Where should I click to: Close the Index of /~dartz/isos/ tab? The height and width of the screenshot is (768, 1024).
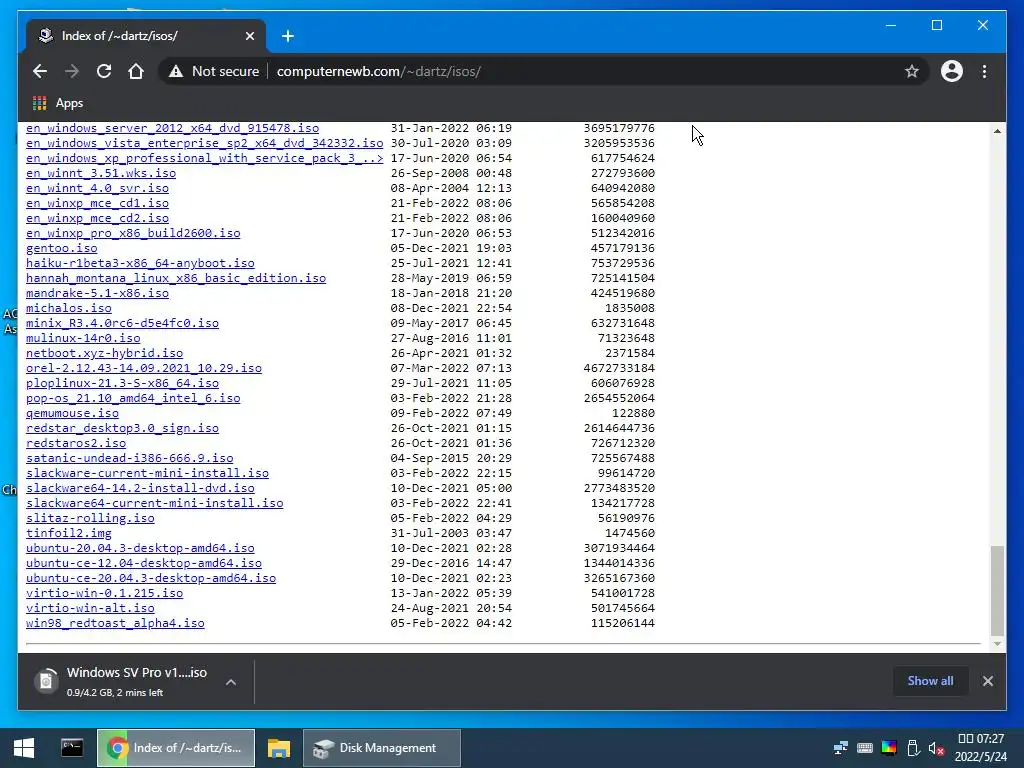tap(249, 36)
